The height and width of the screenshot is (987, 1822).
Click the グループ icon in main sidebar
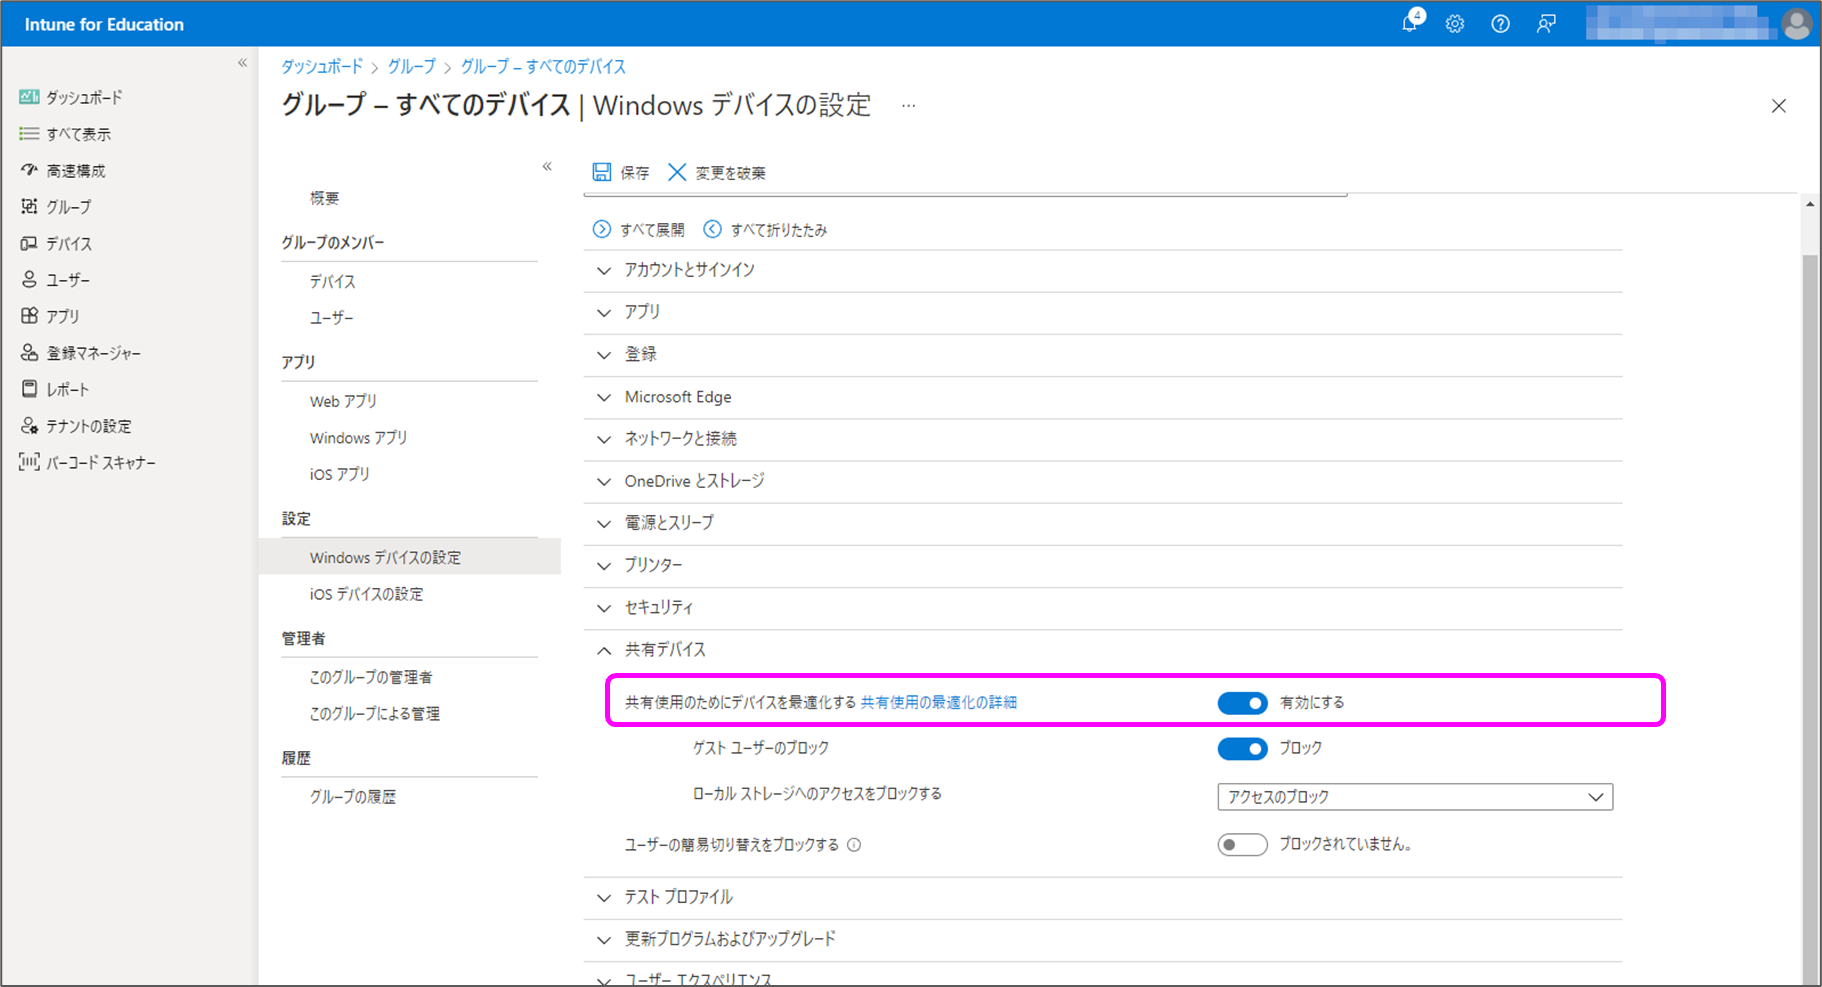point(29,206)
